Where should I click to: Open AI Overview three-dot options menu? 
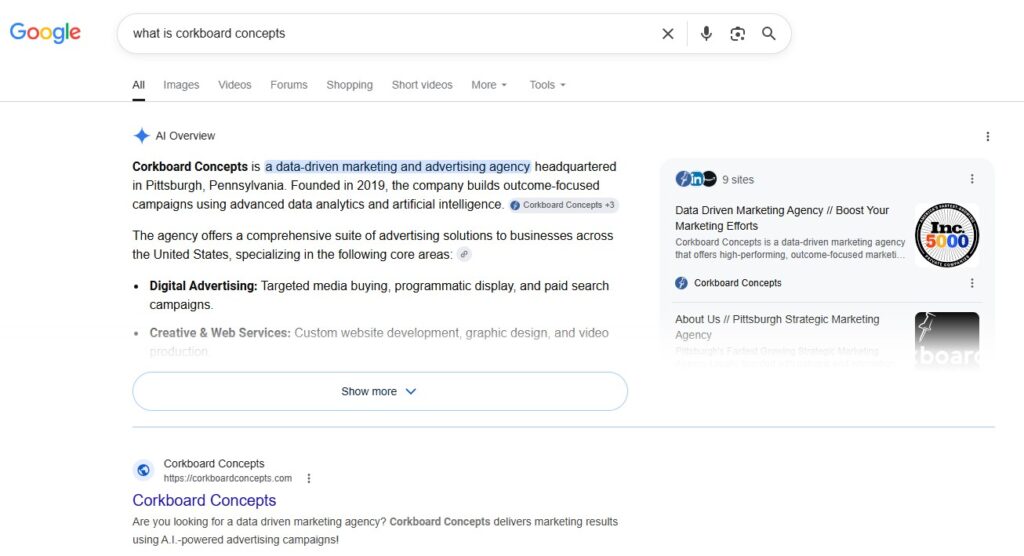[x=987, y=136]
